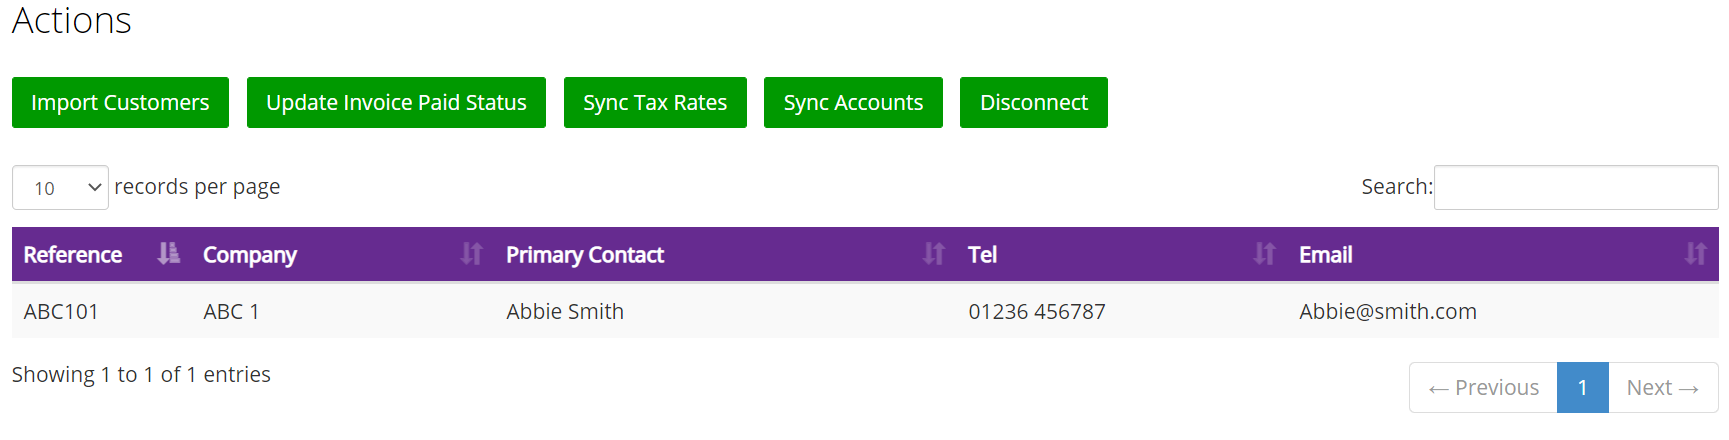Focus the Search input field
Viewport: 1729px width, 440px height.
pos(1576,187)
